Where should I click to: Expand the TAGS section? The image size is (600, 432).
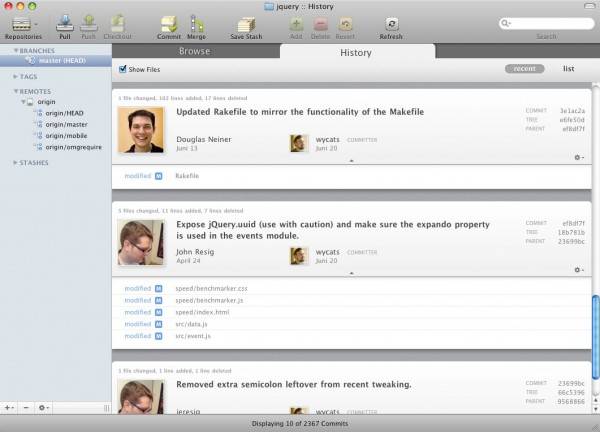[x=15, y=77]
